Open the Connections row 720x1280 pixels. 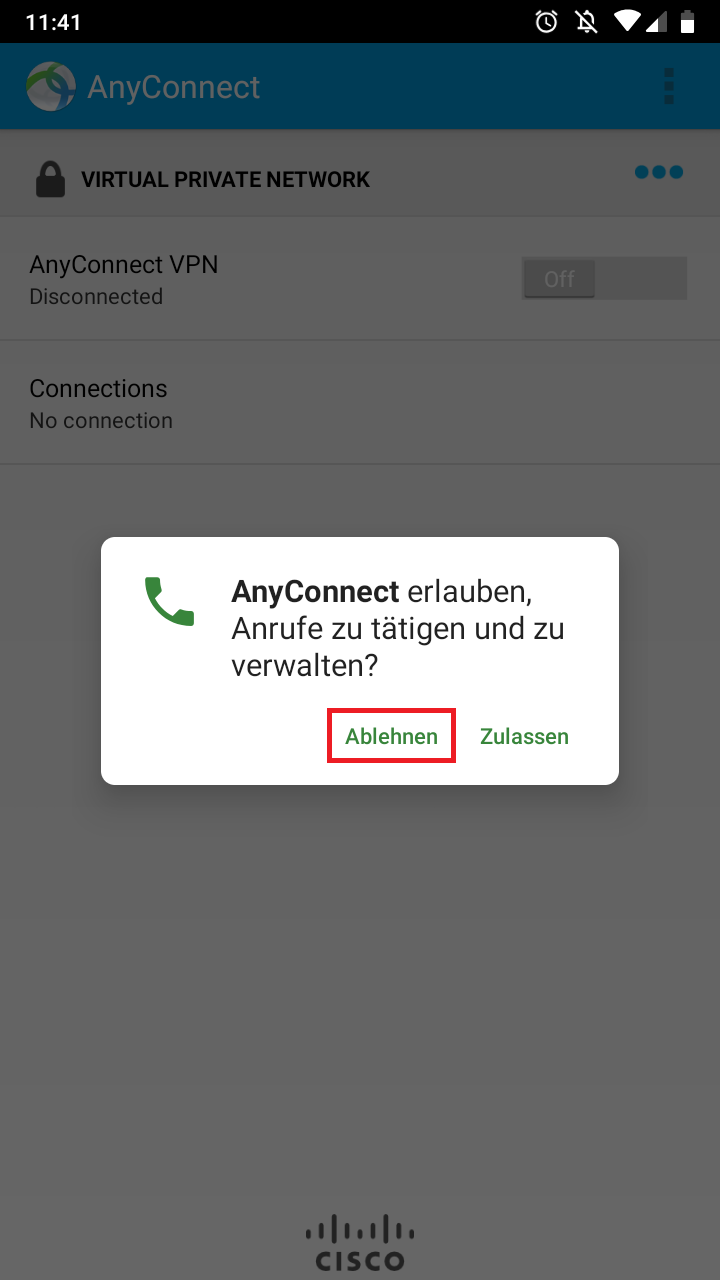coord(360,403)
